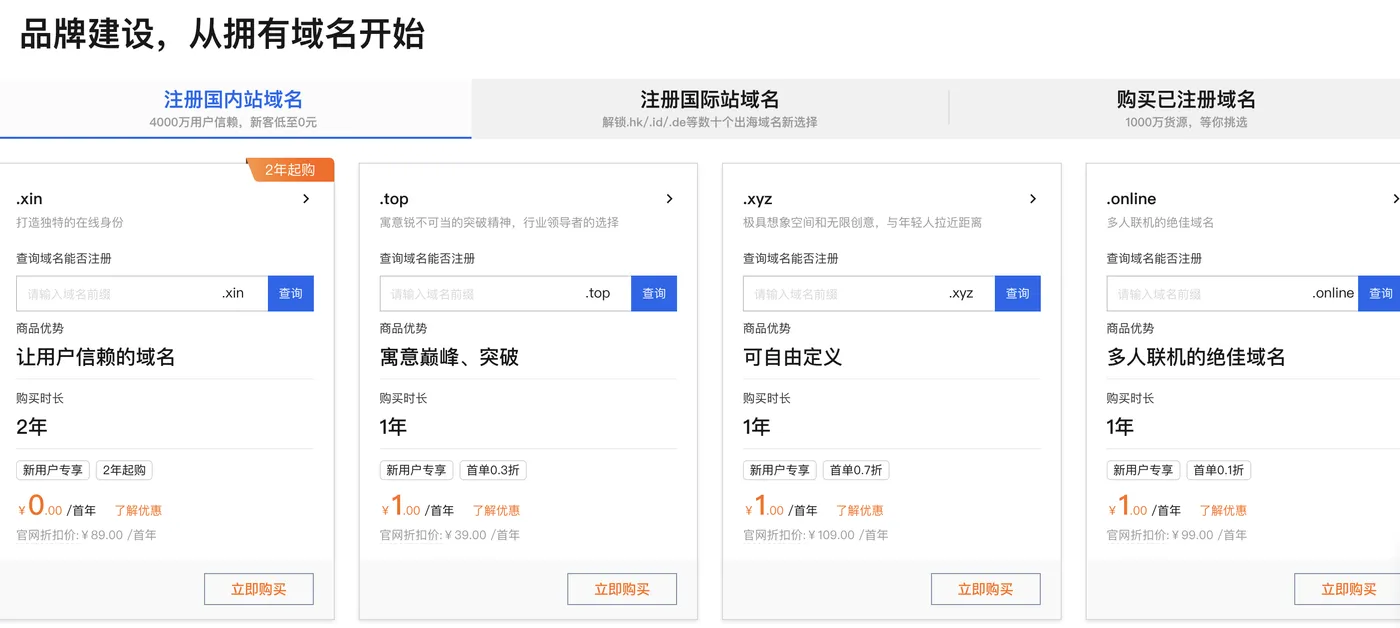Click 立即购买 on the .xin card
The width and height of the screenshot is (1400, 628).
258,589
